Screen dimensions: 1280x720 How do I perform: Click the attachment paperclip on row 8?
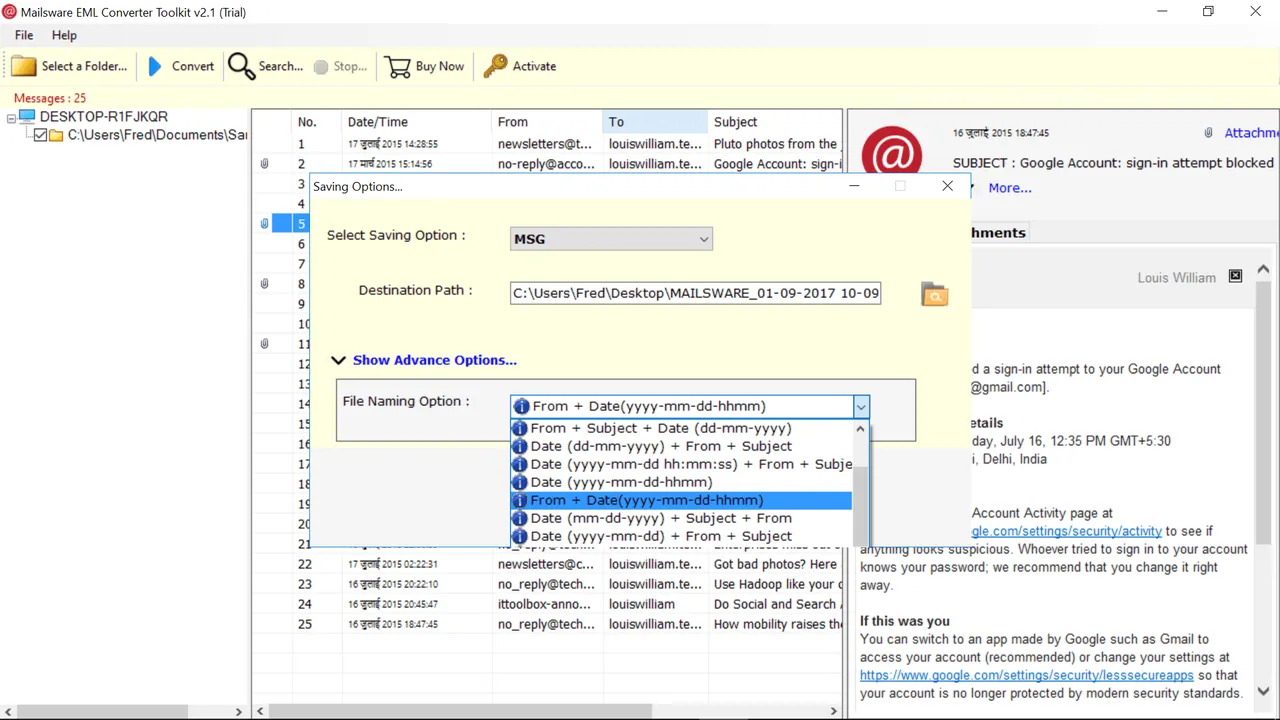[264, 284]
